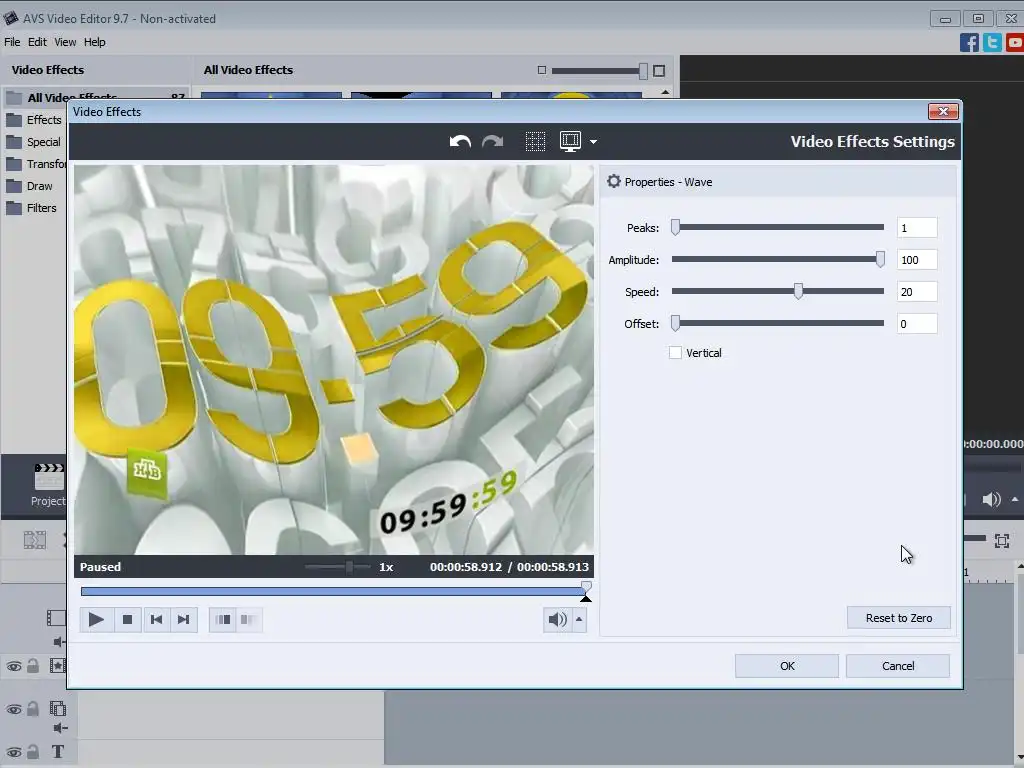Open the File menu

point(12,42)
